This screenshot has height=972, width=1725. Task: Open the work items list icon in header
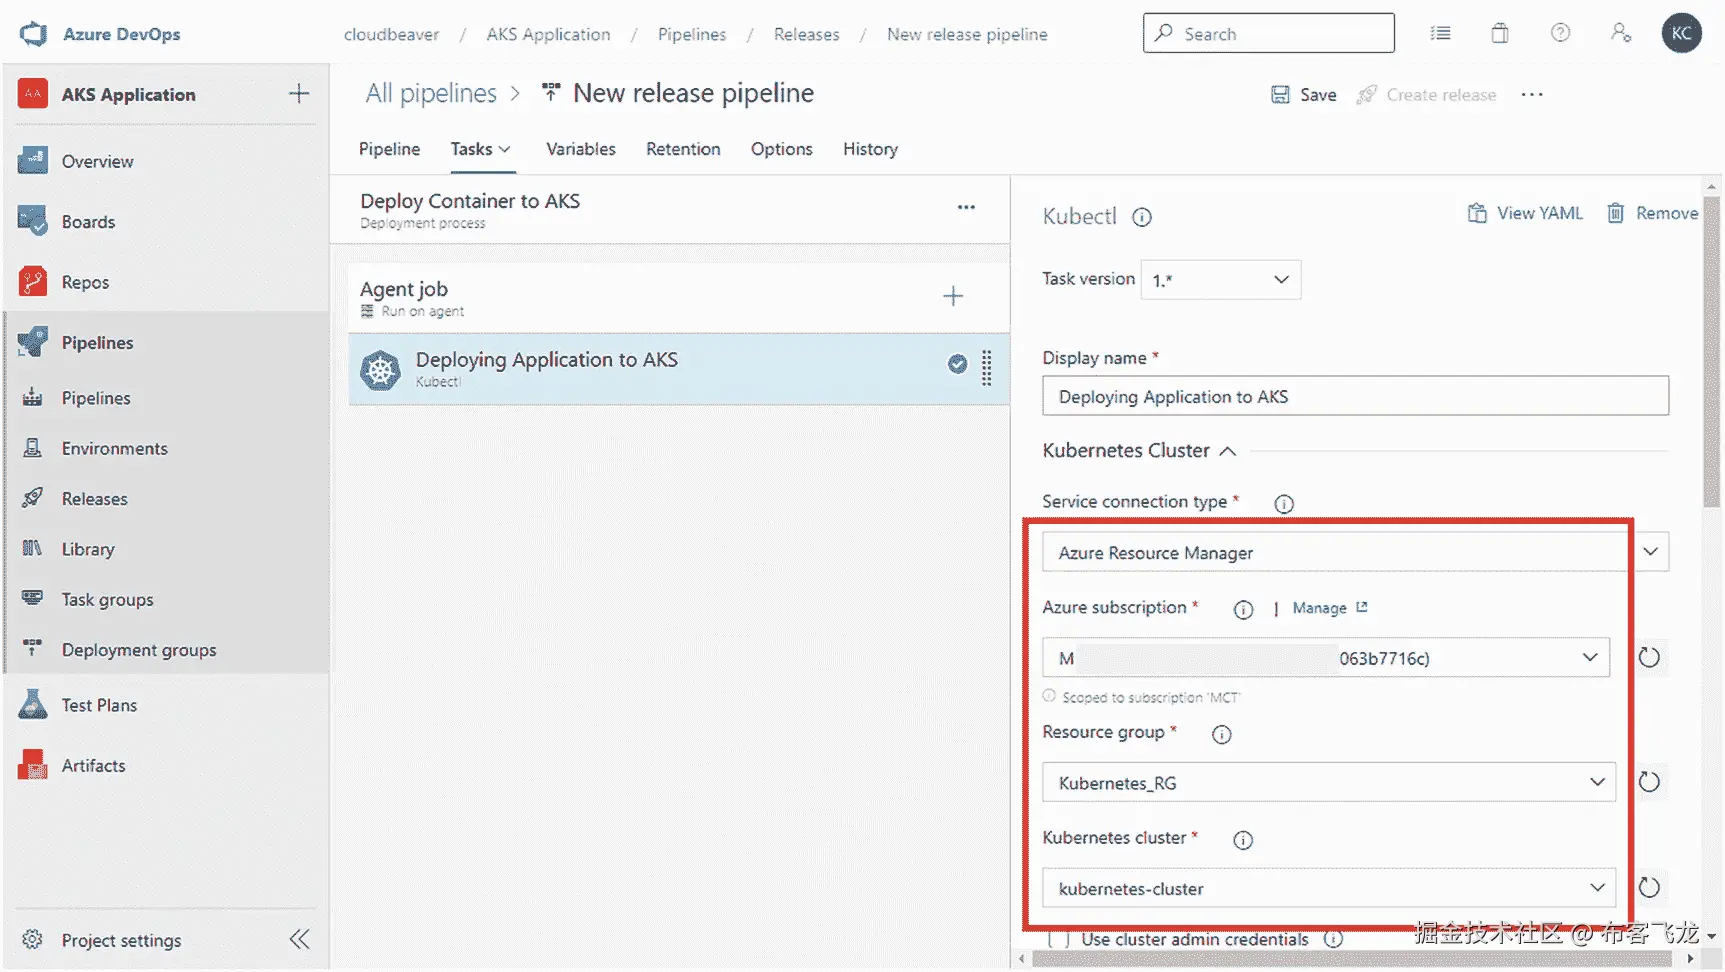[1440, 33]
